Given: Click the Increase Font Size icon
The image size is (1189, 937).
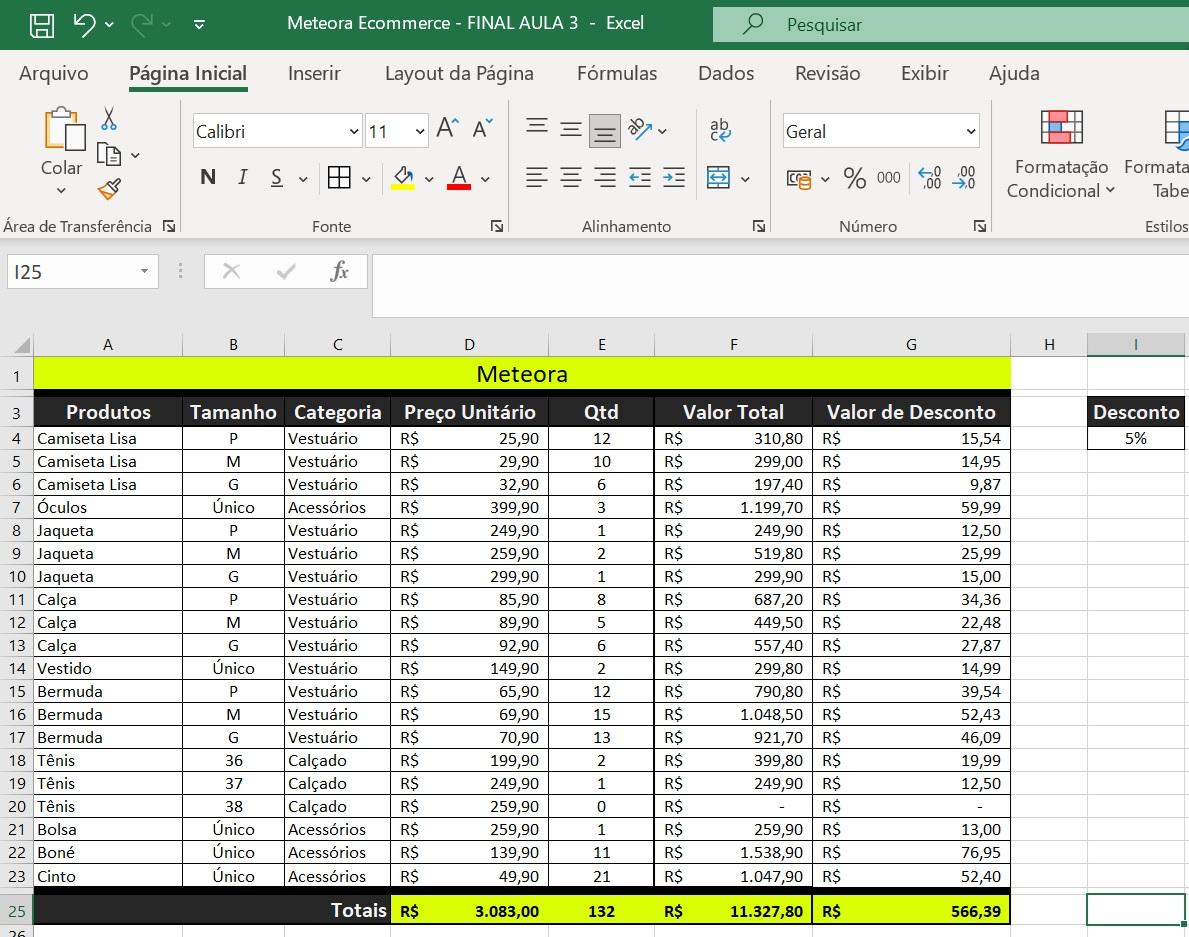Looking at the screenshot, I should [447, 129].
